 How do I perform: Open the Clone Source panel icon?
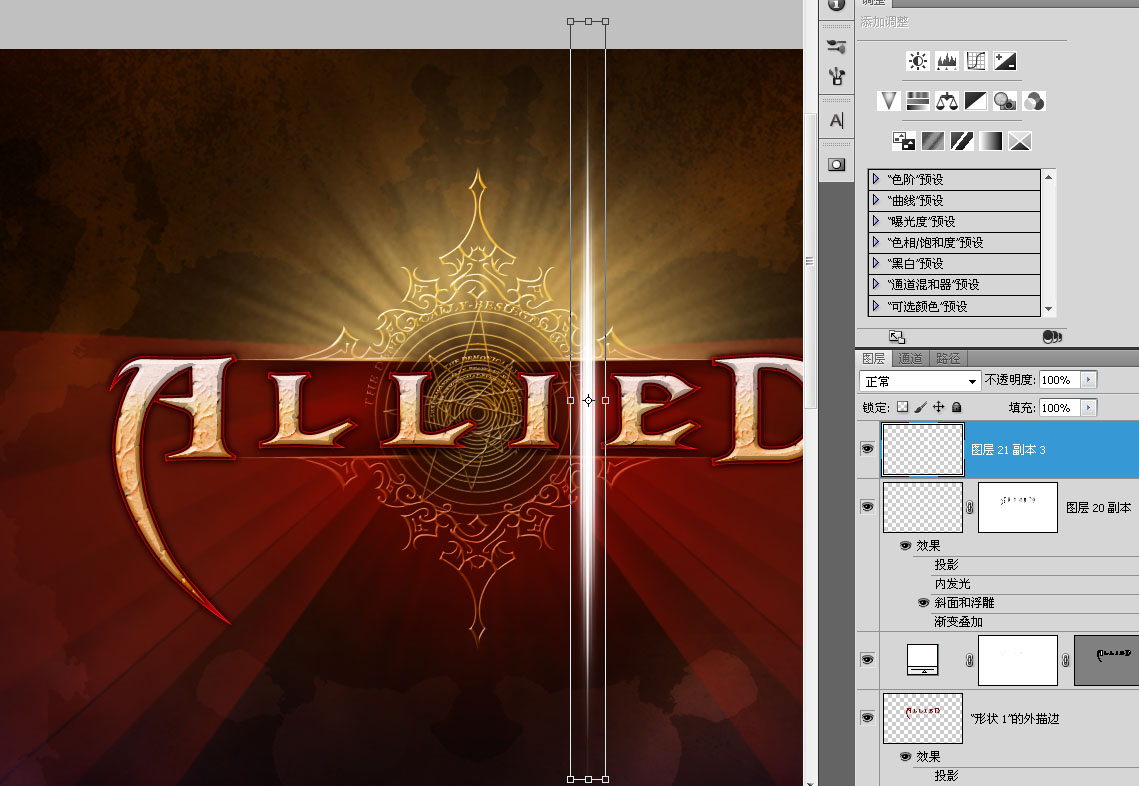(837, 76)
